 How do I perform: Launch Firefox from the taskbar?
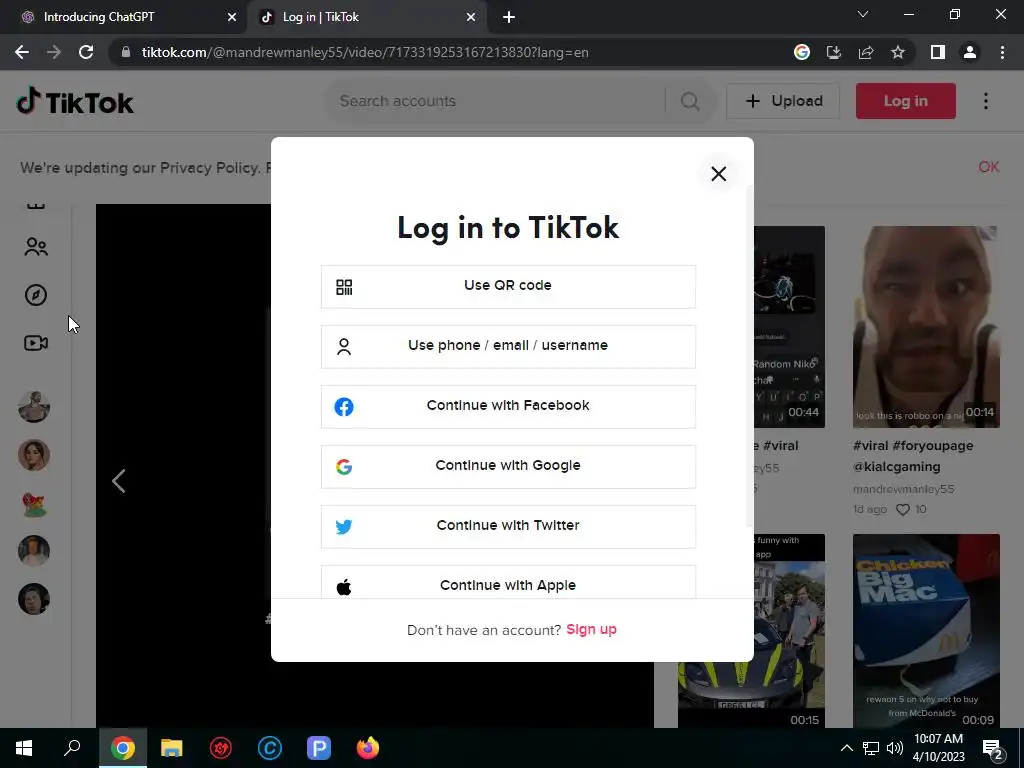tap(368, 748)
